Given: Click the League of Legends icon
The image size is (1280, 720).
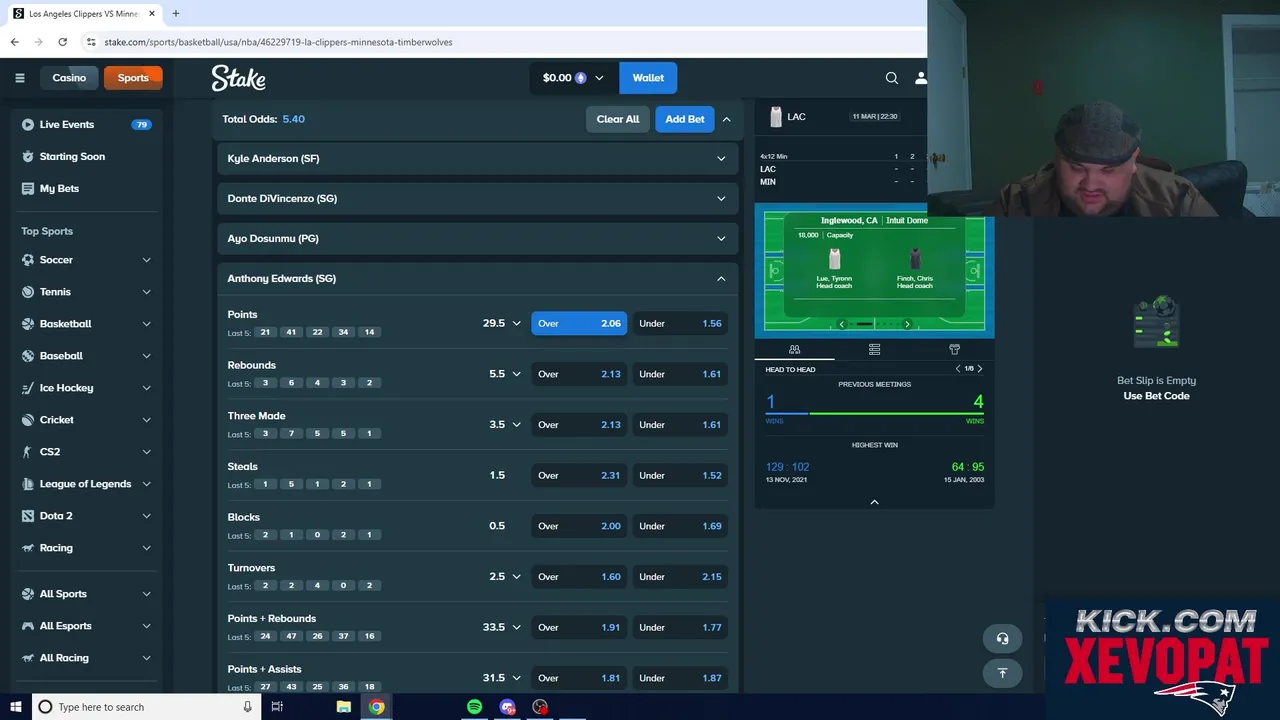Looking at the screenshot, I should (x=28, y=484).
